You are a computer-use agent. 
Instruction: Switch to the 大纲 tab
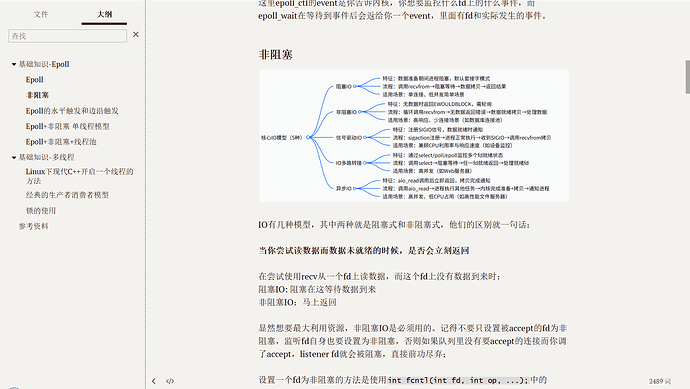[x=104, y=15]
